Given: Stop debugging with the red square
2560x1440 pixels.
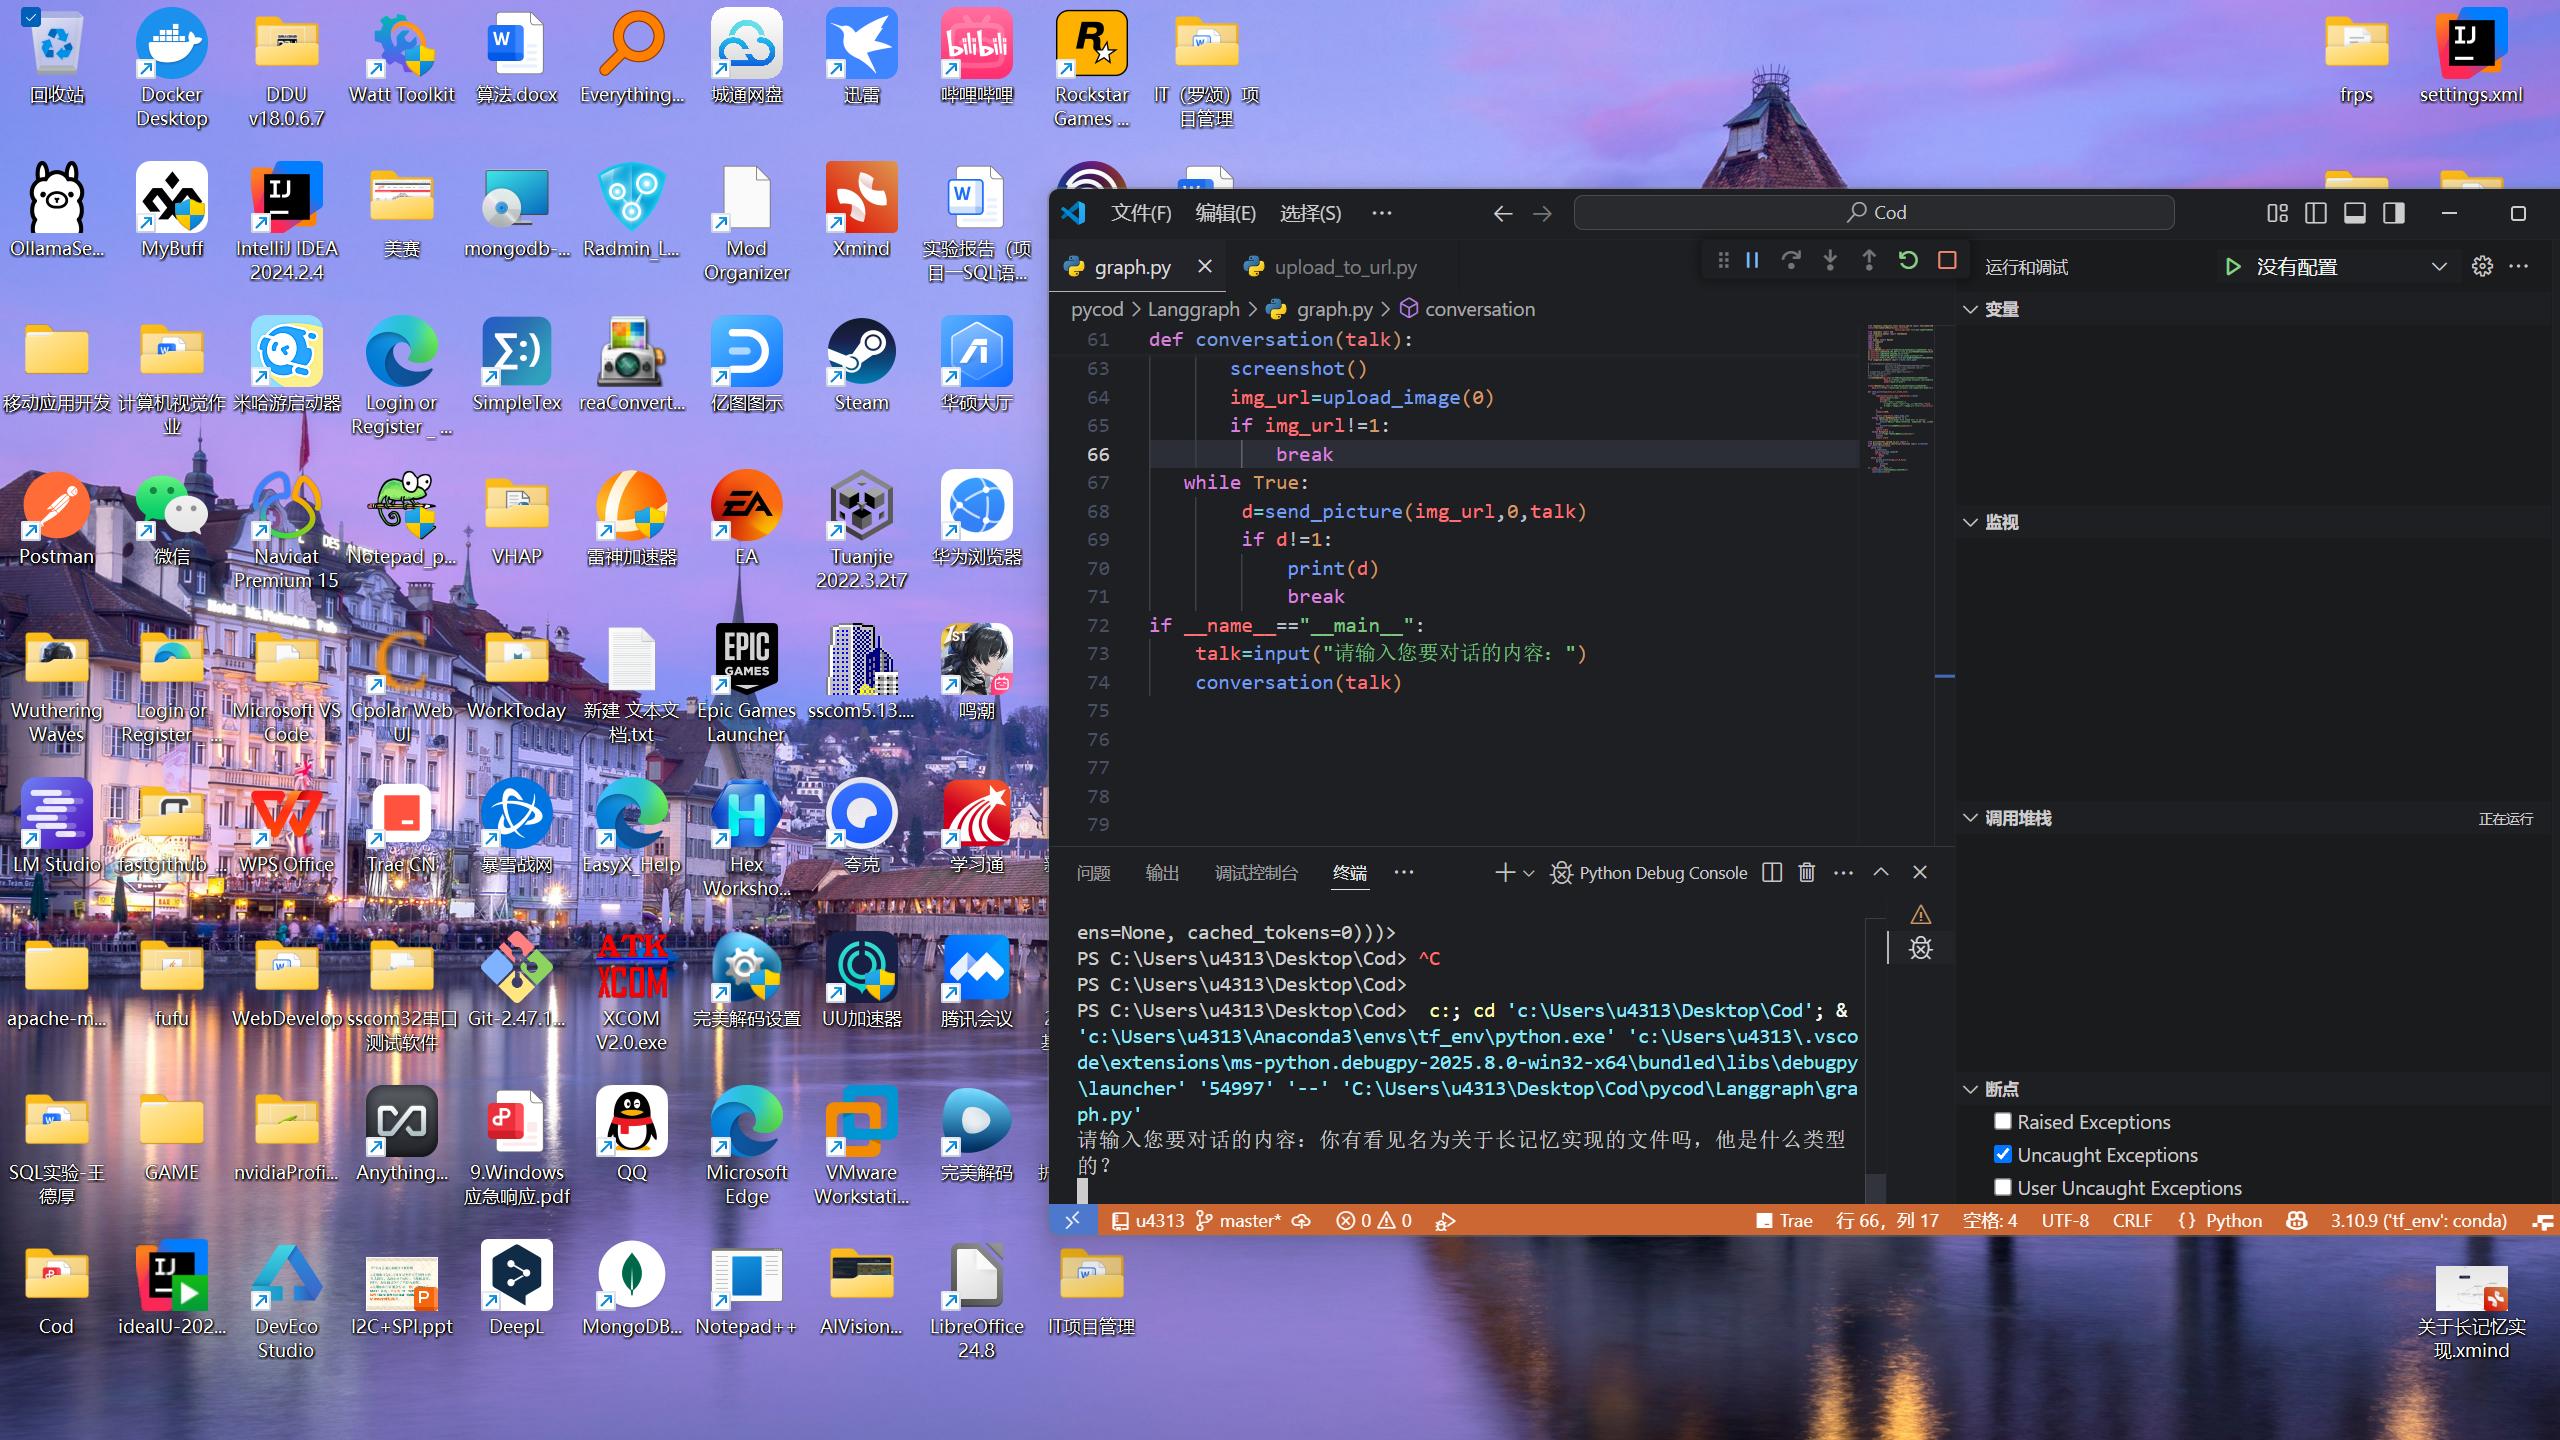Looking at the screenshot, I should click(x=1947, y=260).
